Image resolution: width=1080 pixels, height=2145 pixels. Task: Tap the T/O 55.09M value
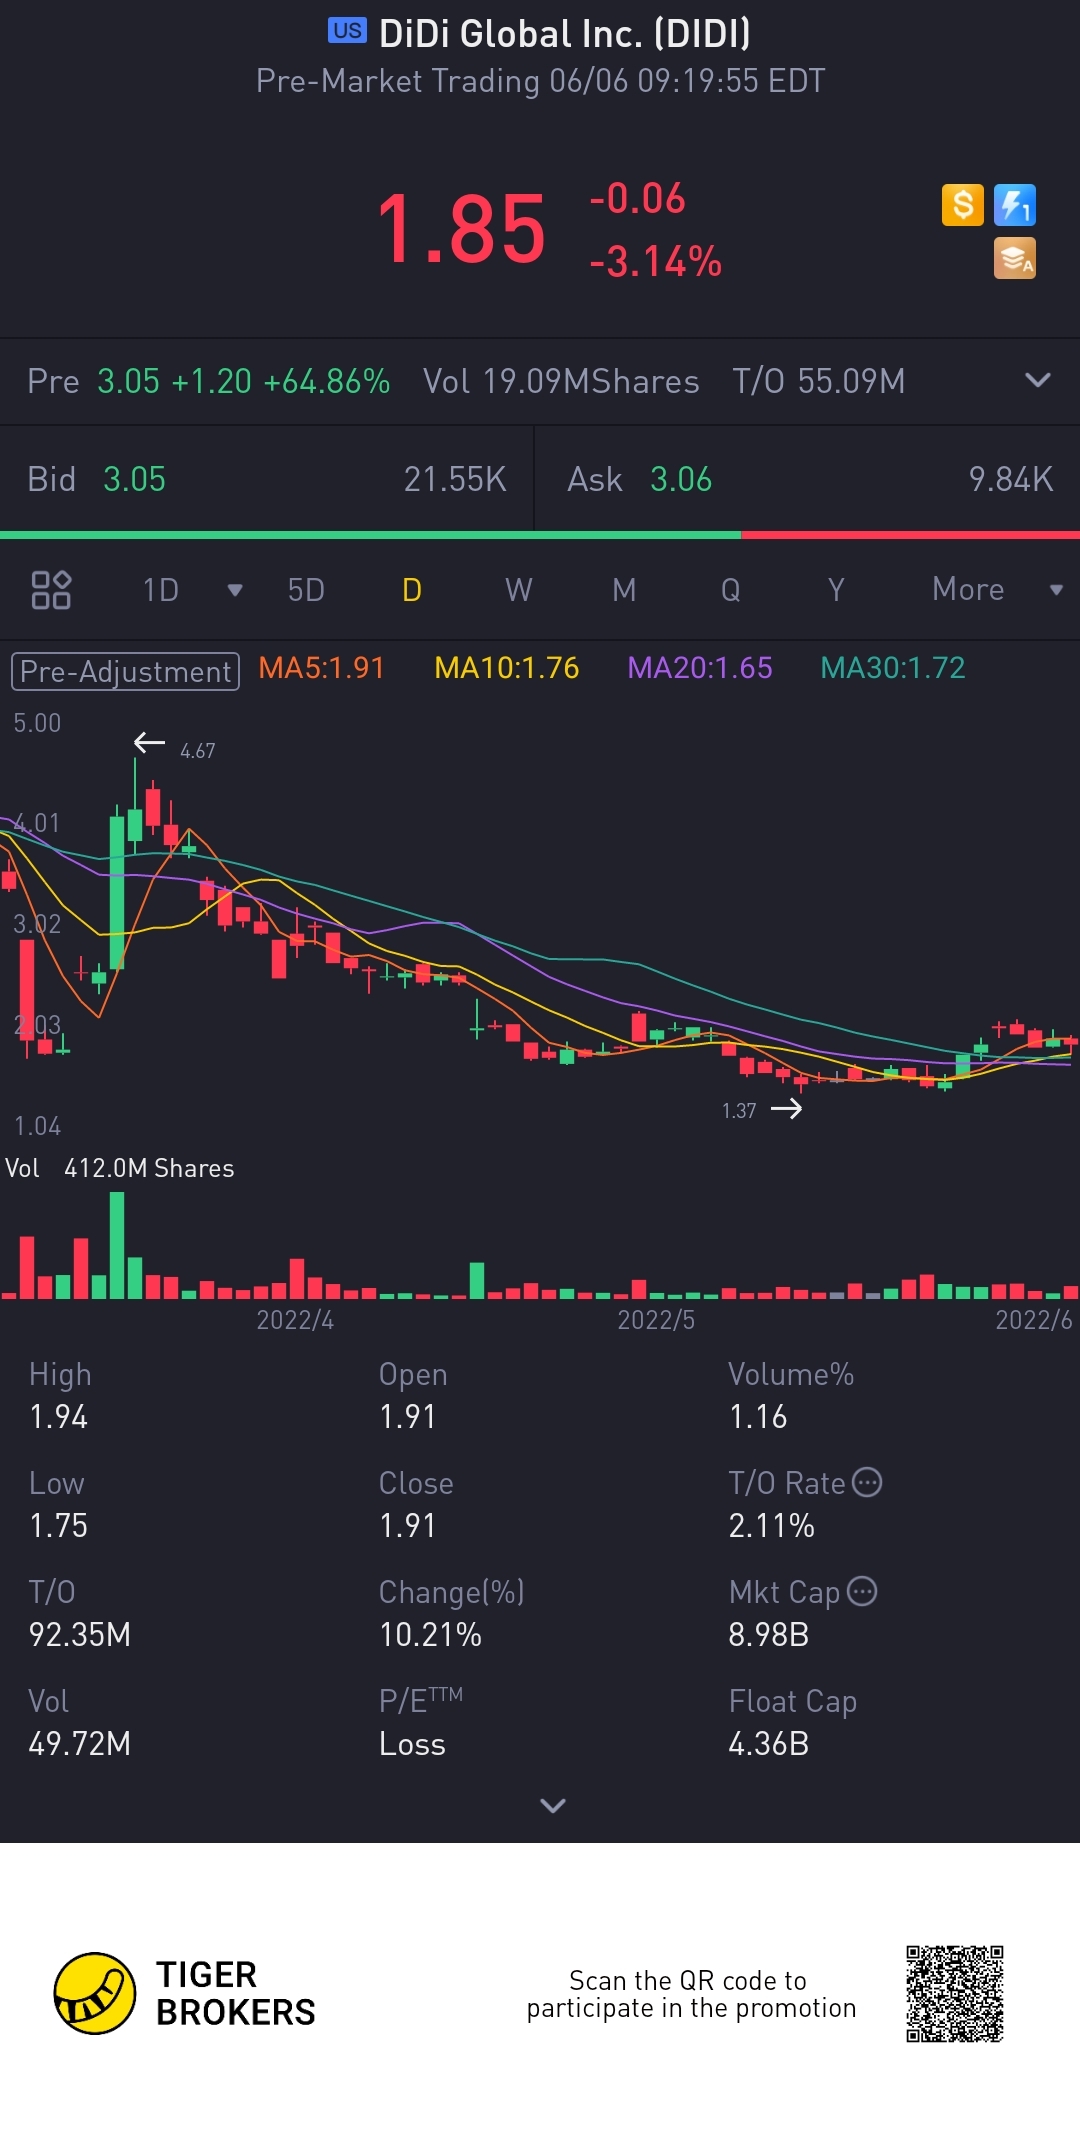(x=819, y=381)
